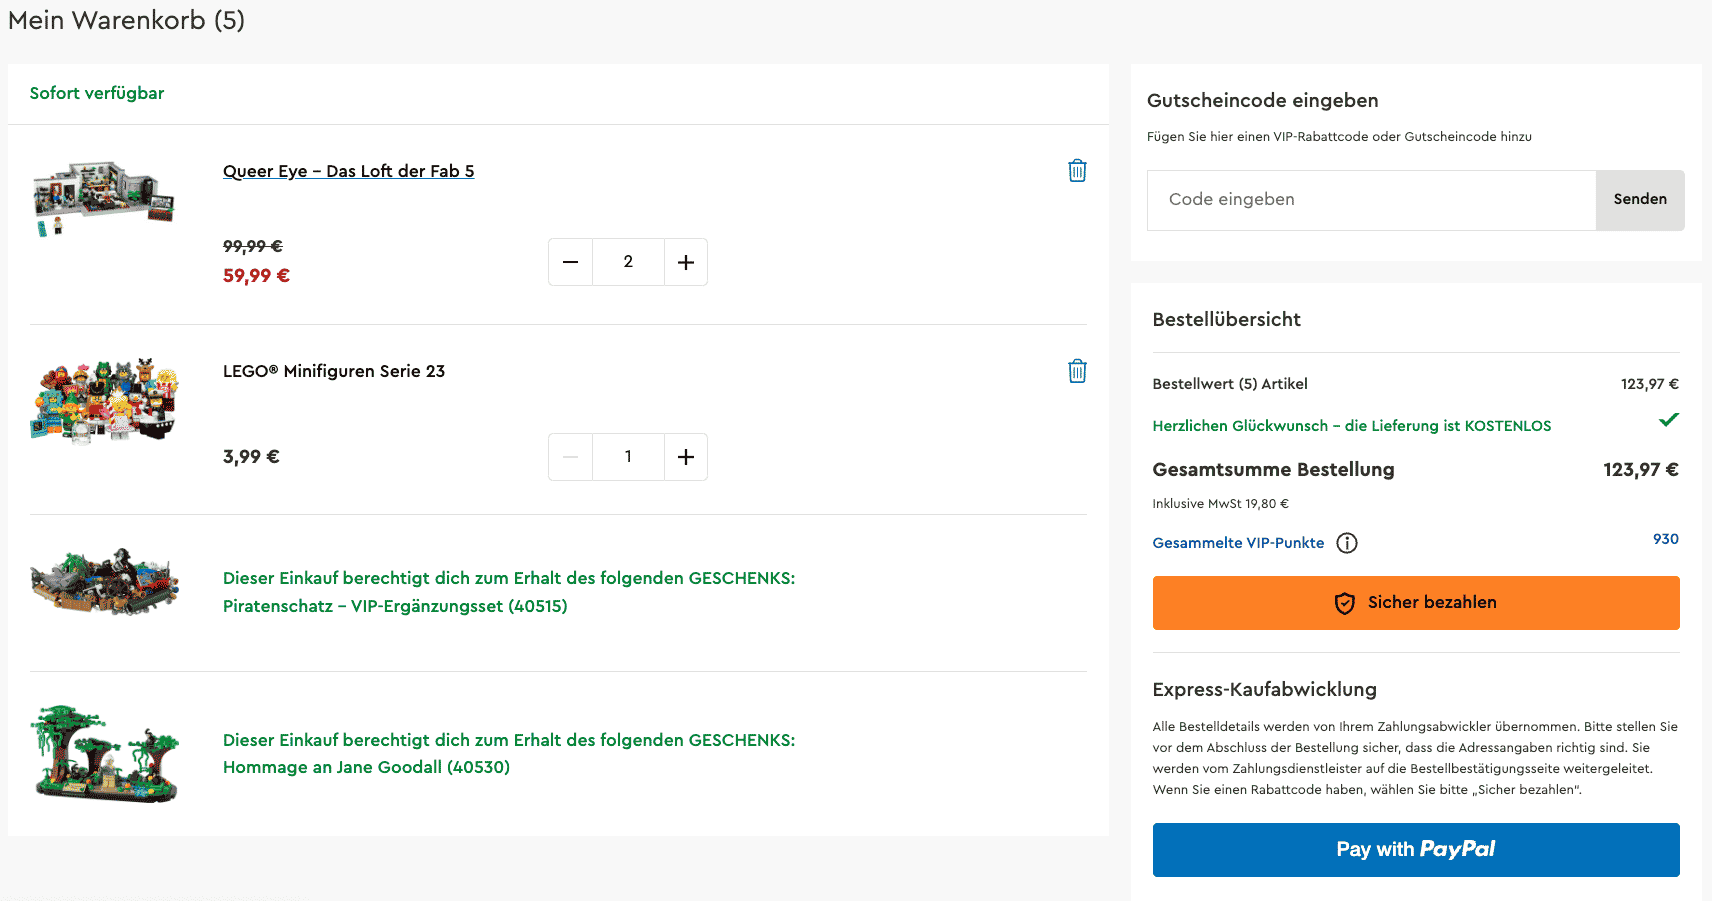Click Piratenschatz – VIP-Ergänzungsset (40515) text
The image size is (1712, 901).
coord(395,606)
